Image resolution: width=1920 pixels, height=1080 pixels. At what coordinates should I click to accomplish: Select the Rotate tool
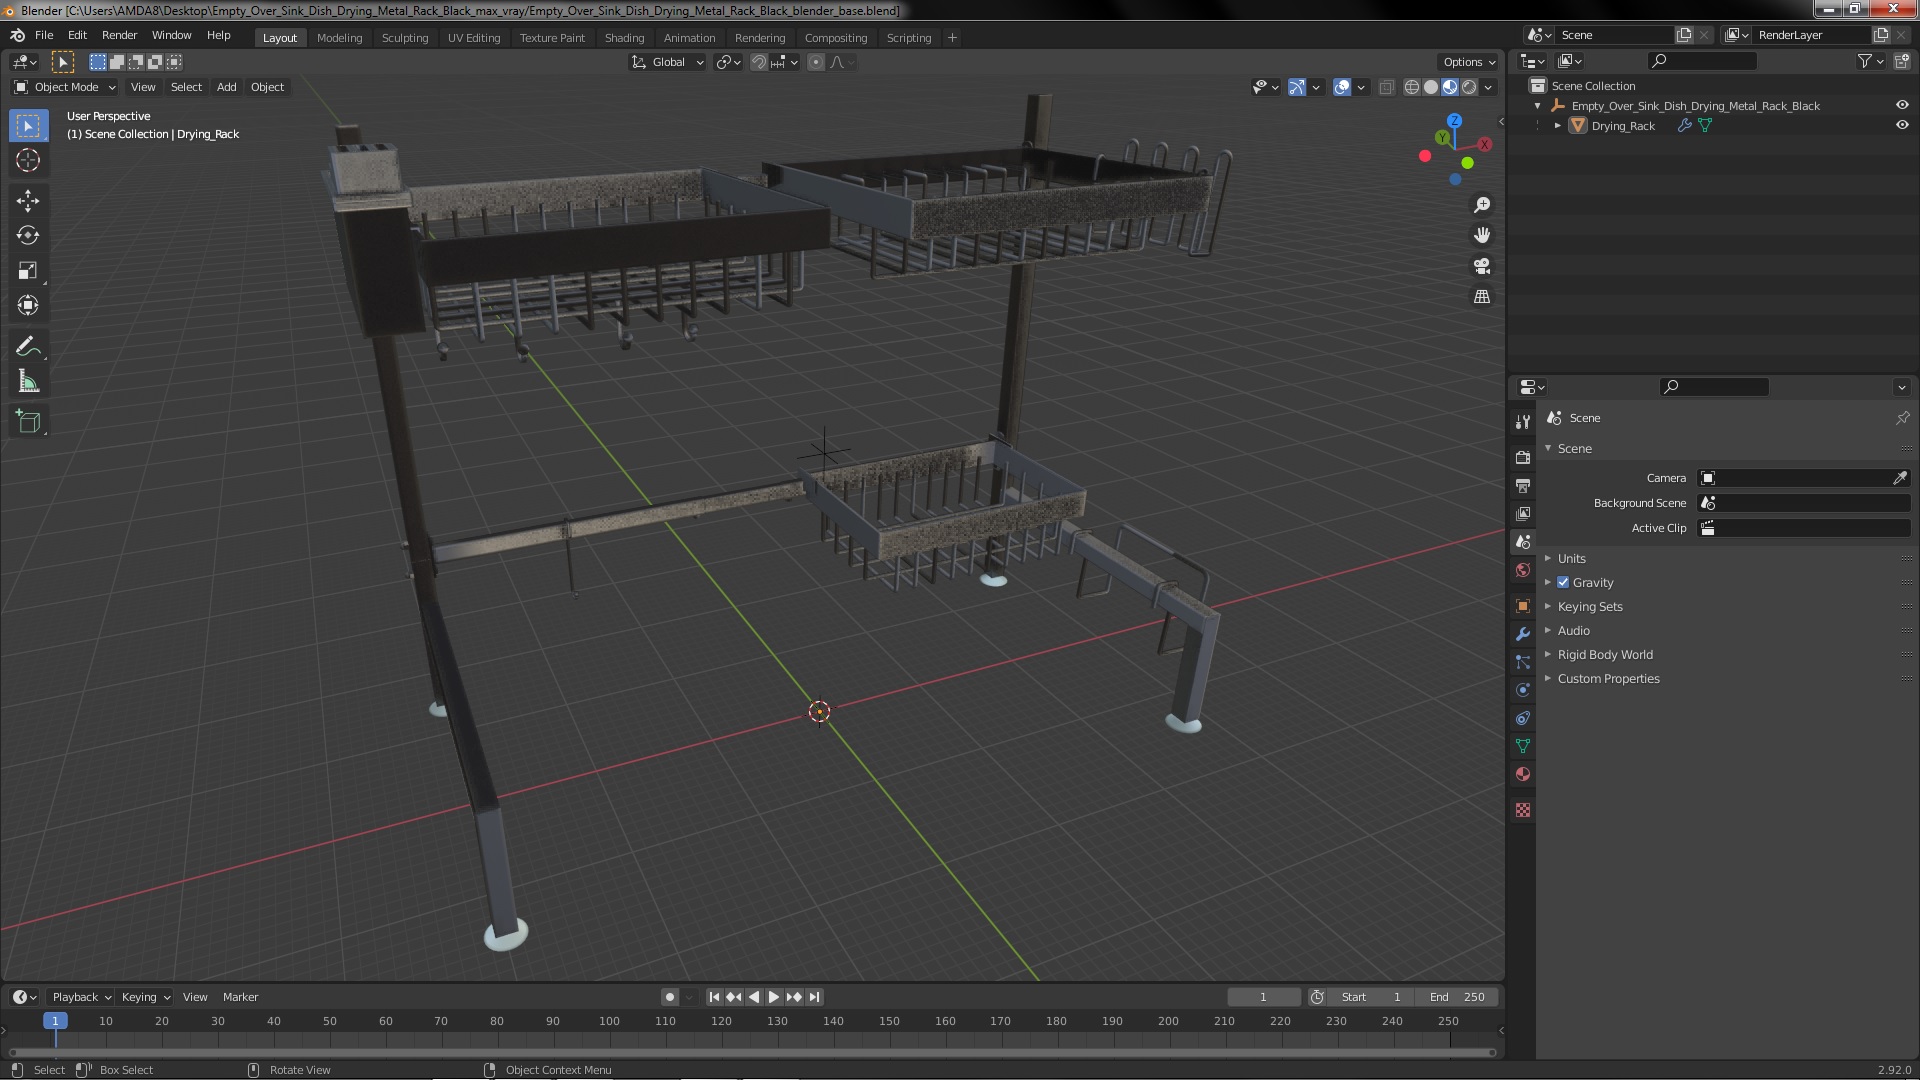(27, 235)
